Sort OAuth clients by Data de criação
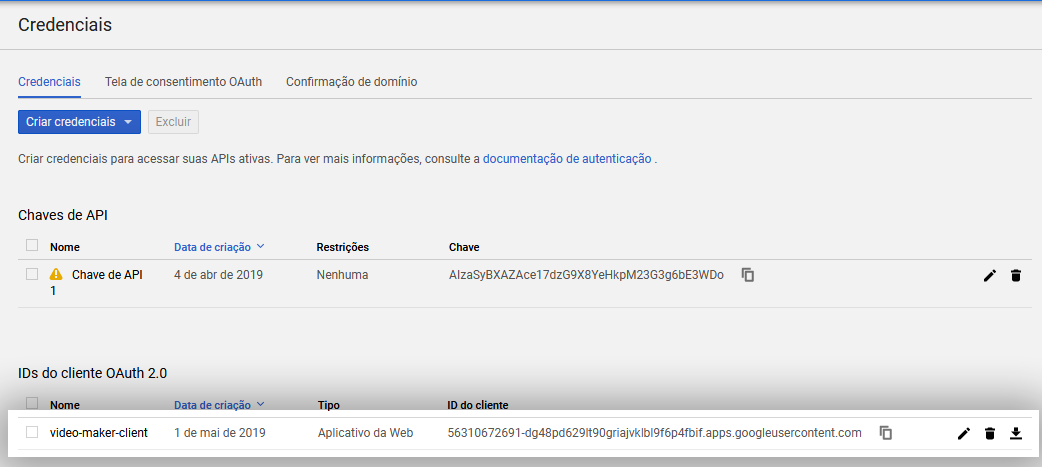The width and height of the screenshot is (1042, 467). click(x=219, y=405)
